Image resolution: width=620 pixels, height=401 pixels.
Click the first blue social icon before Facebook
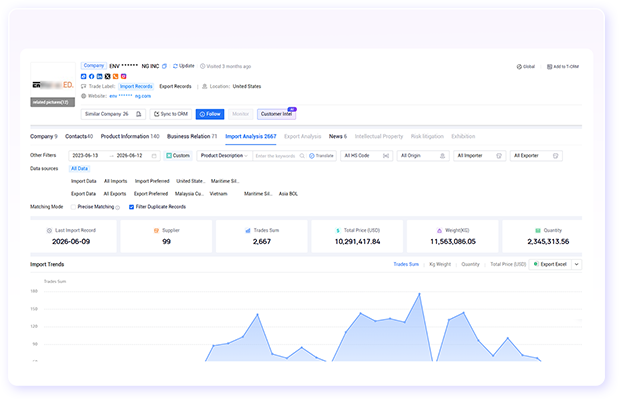(x=83, y=76)
